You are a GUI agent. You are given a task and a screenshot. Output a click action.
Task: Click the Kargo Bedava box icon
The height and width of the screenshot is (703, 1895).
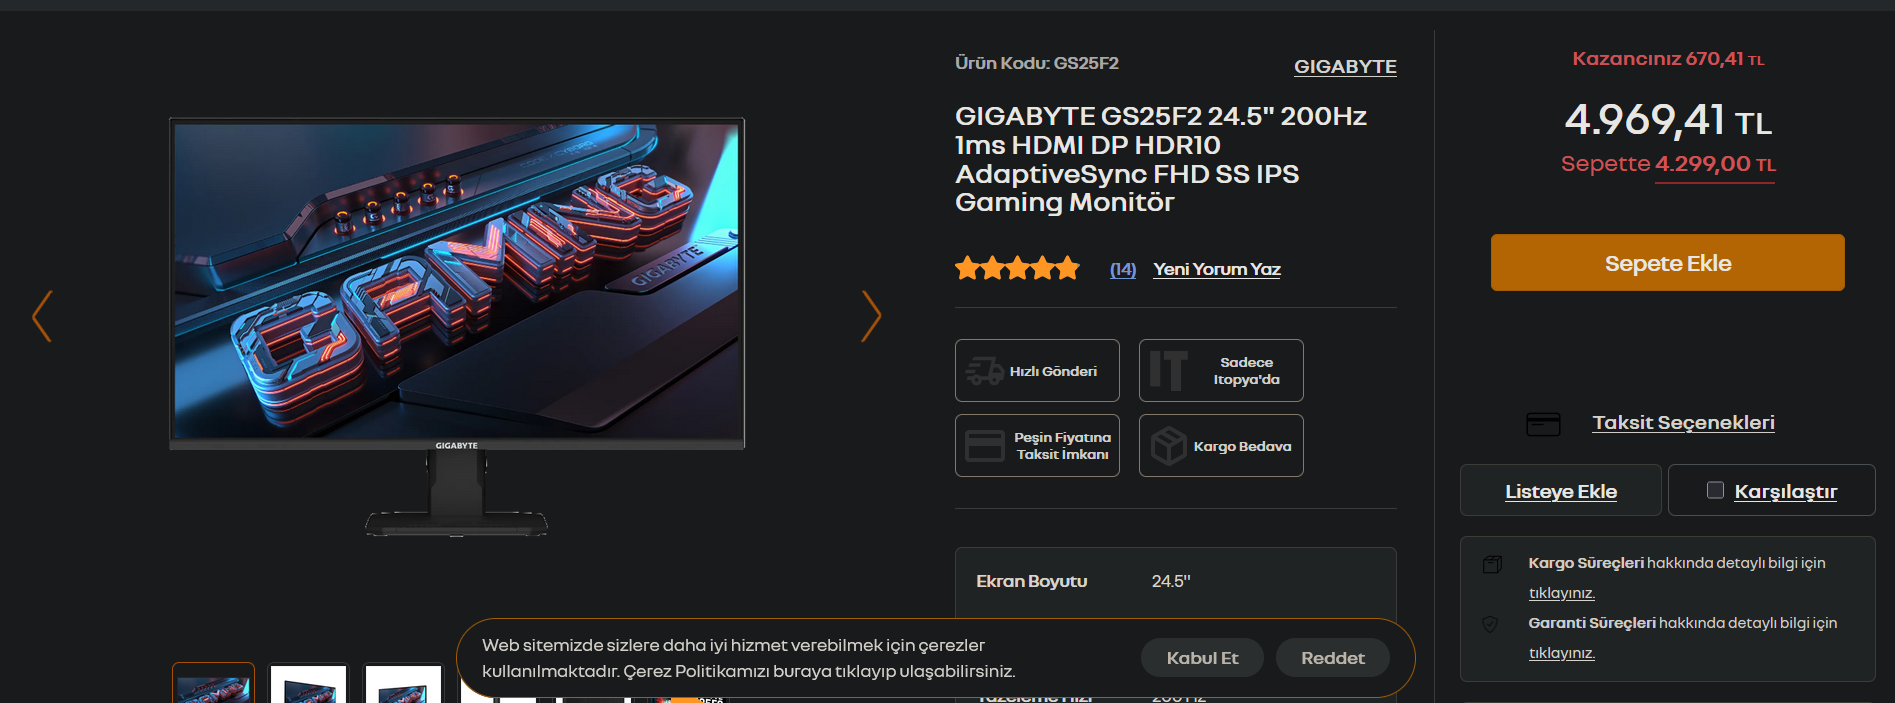pos(1168,446)
